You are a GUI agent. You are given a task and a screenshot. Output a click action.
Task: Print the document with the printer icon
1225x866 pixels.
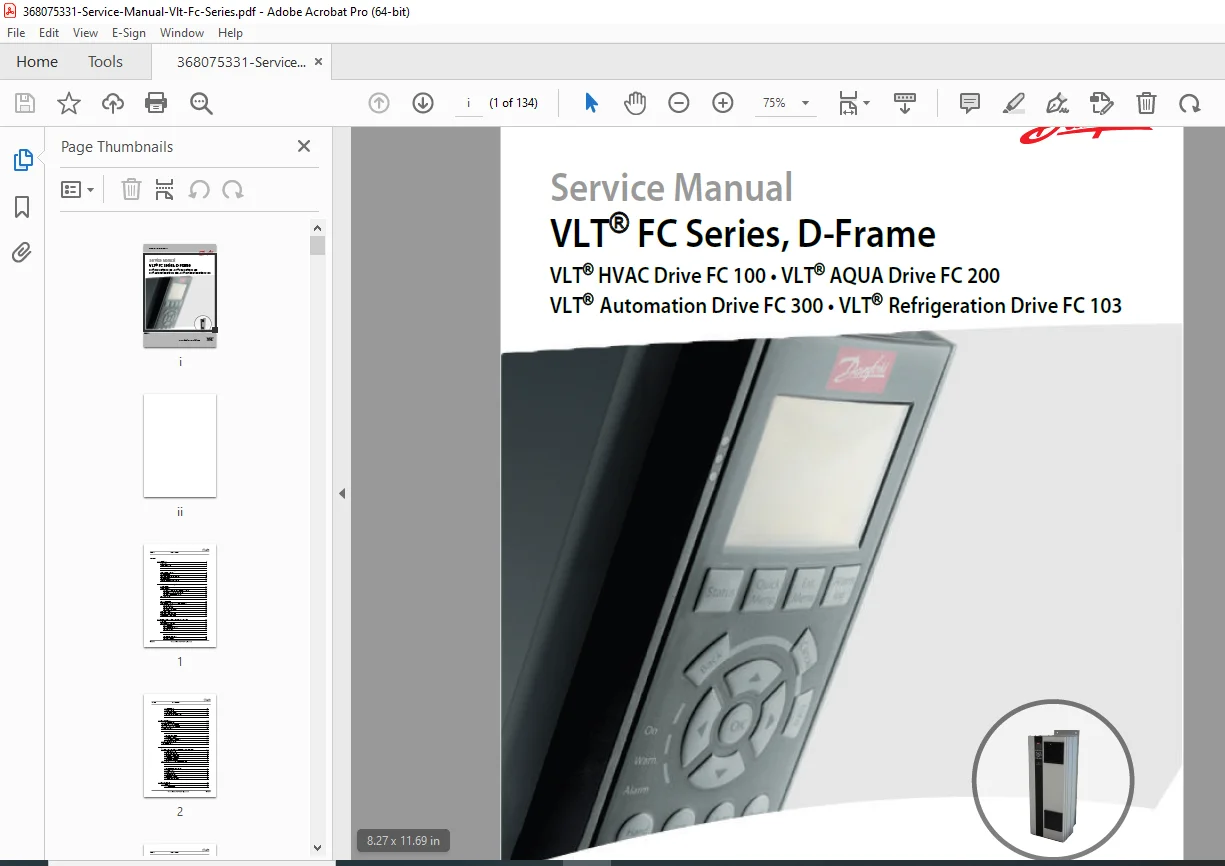tap(156, 103)
